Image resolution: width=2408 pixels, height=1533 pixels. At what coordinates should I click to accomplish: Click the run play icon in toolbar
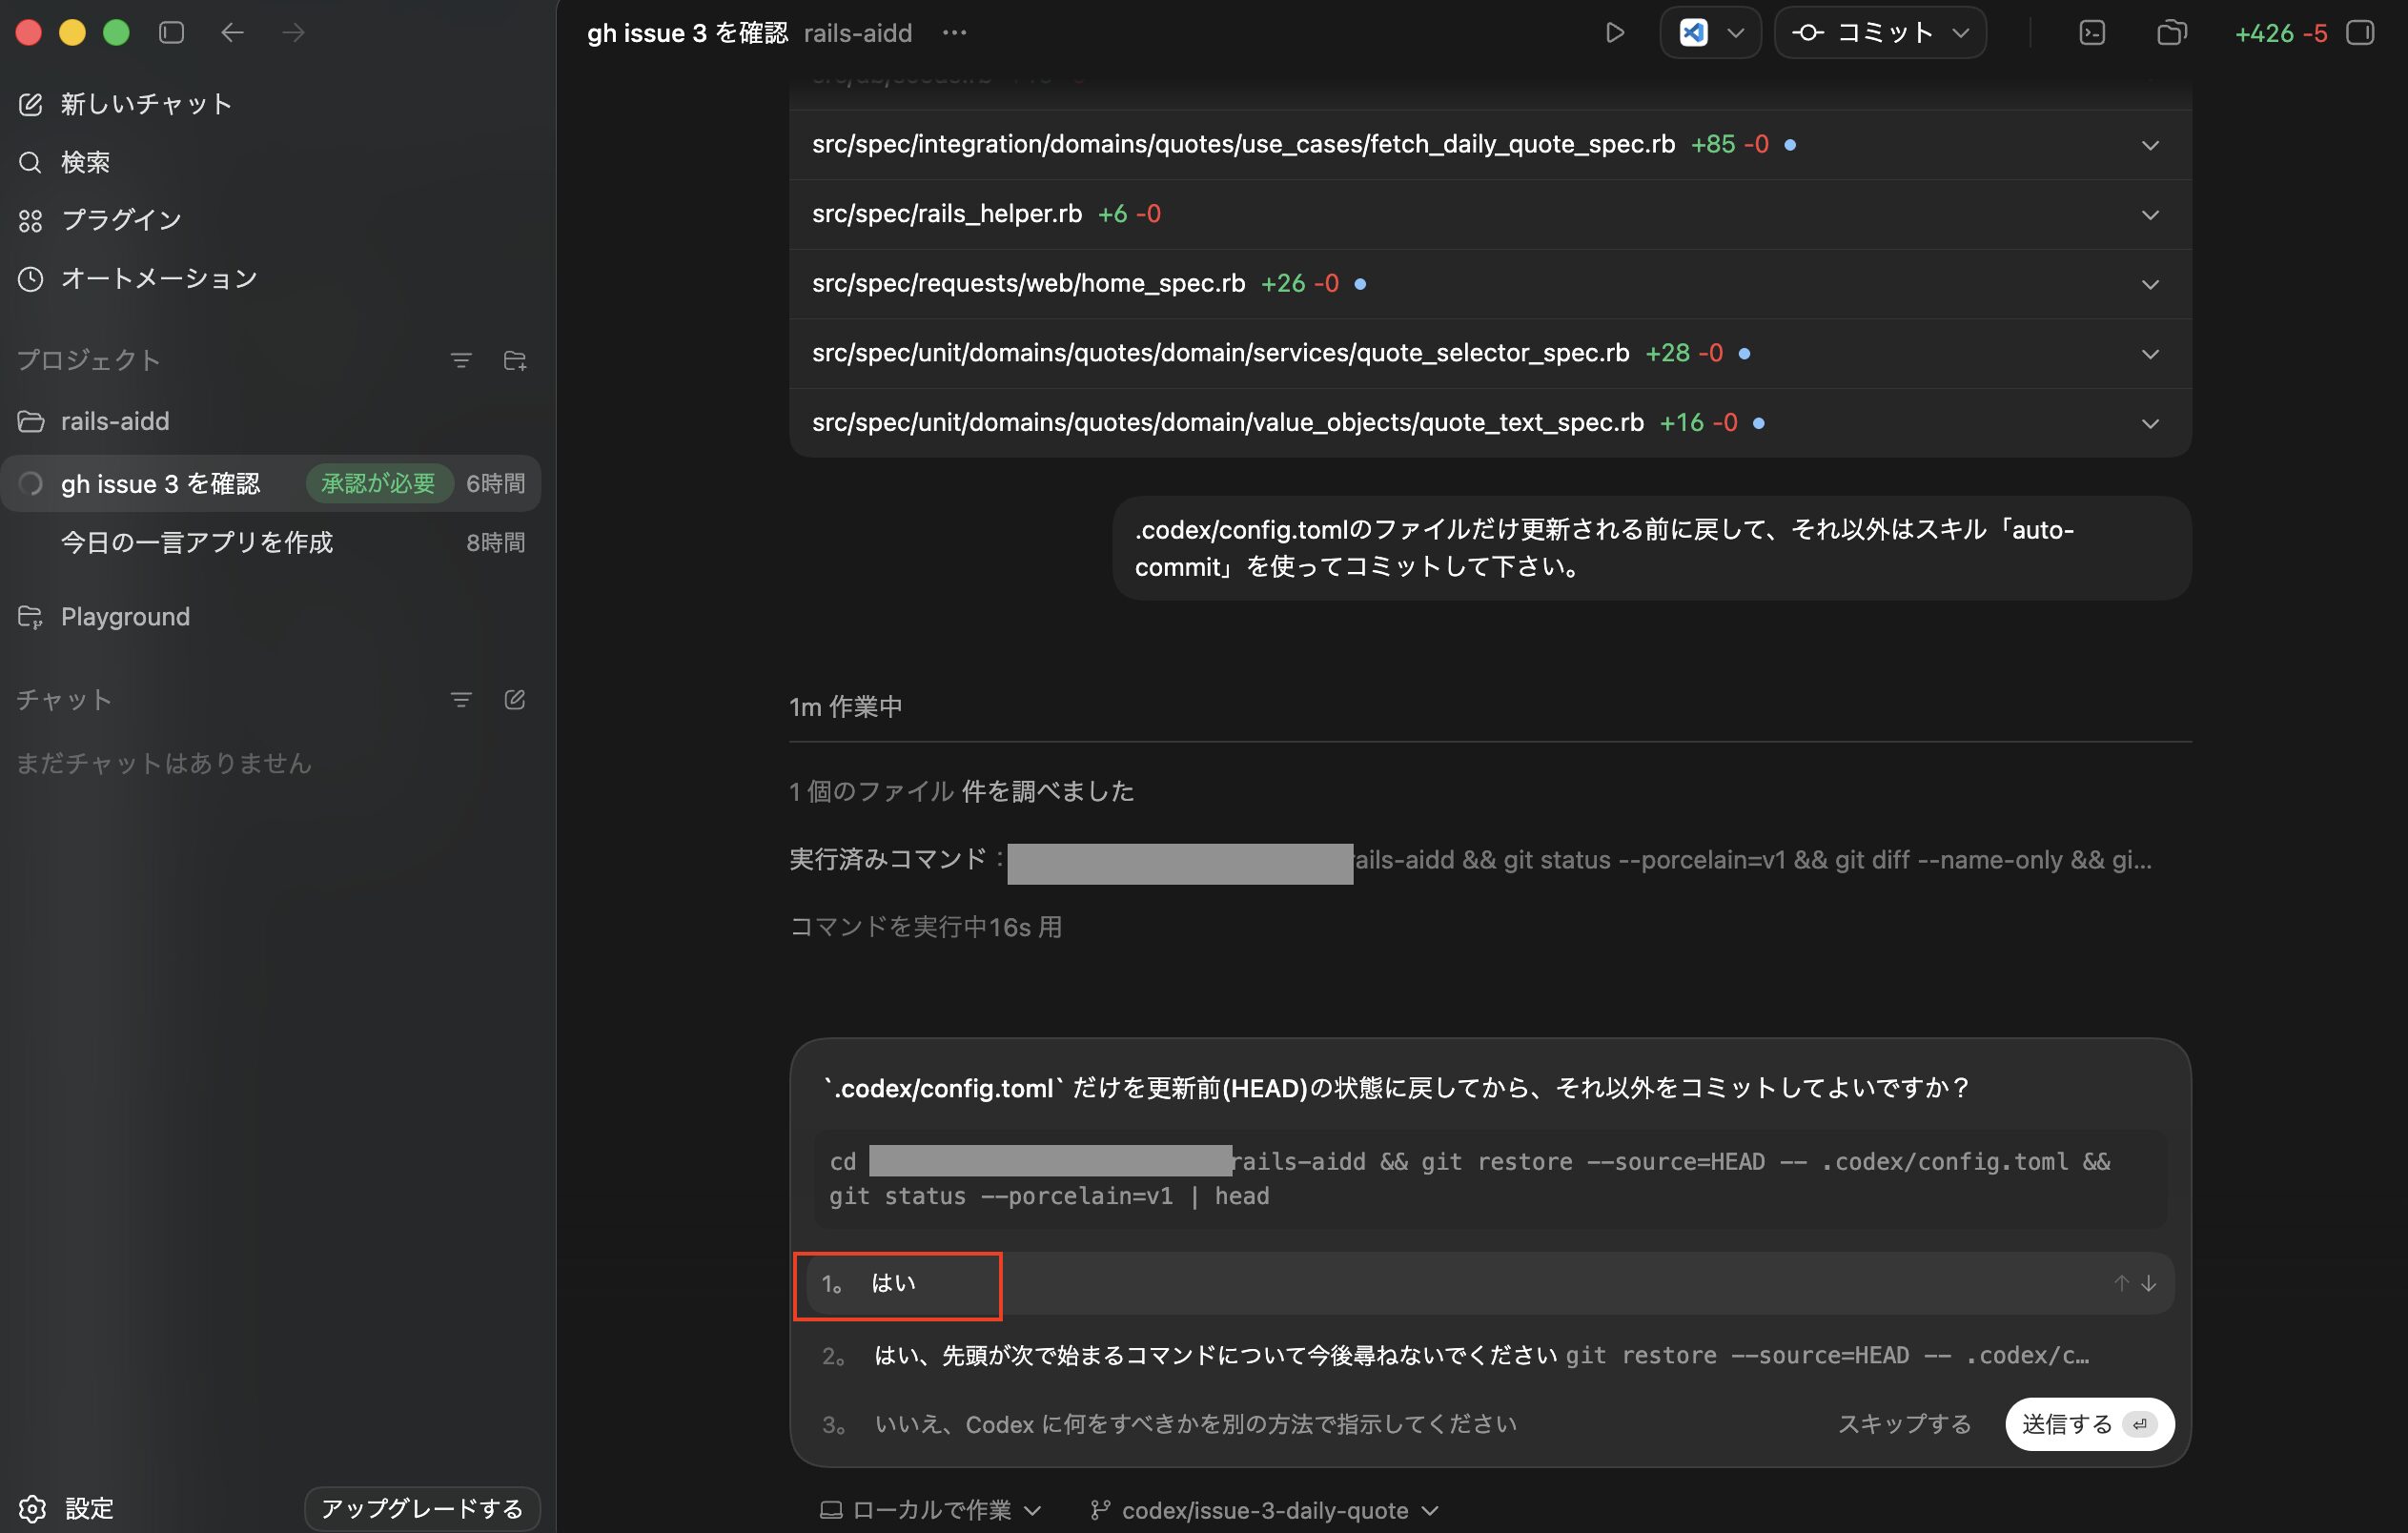[x=1614, y=33]
